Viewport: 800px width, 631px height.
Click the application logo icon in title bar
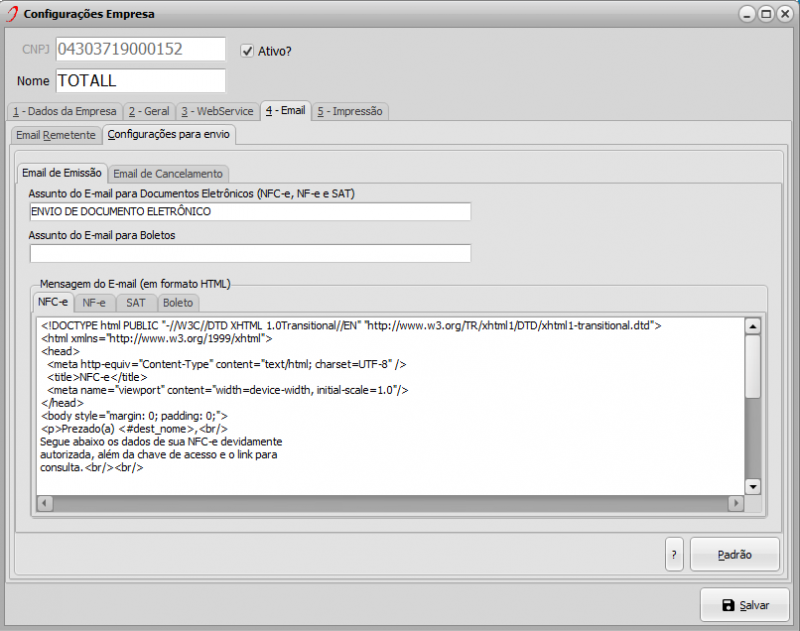(x=12, y=14)
